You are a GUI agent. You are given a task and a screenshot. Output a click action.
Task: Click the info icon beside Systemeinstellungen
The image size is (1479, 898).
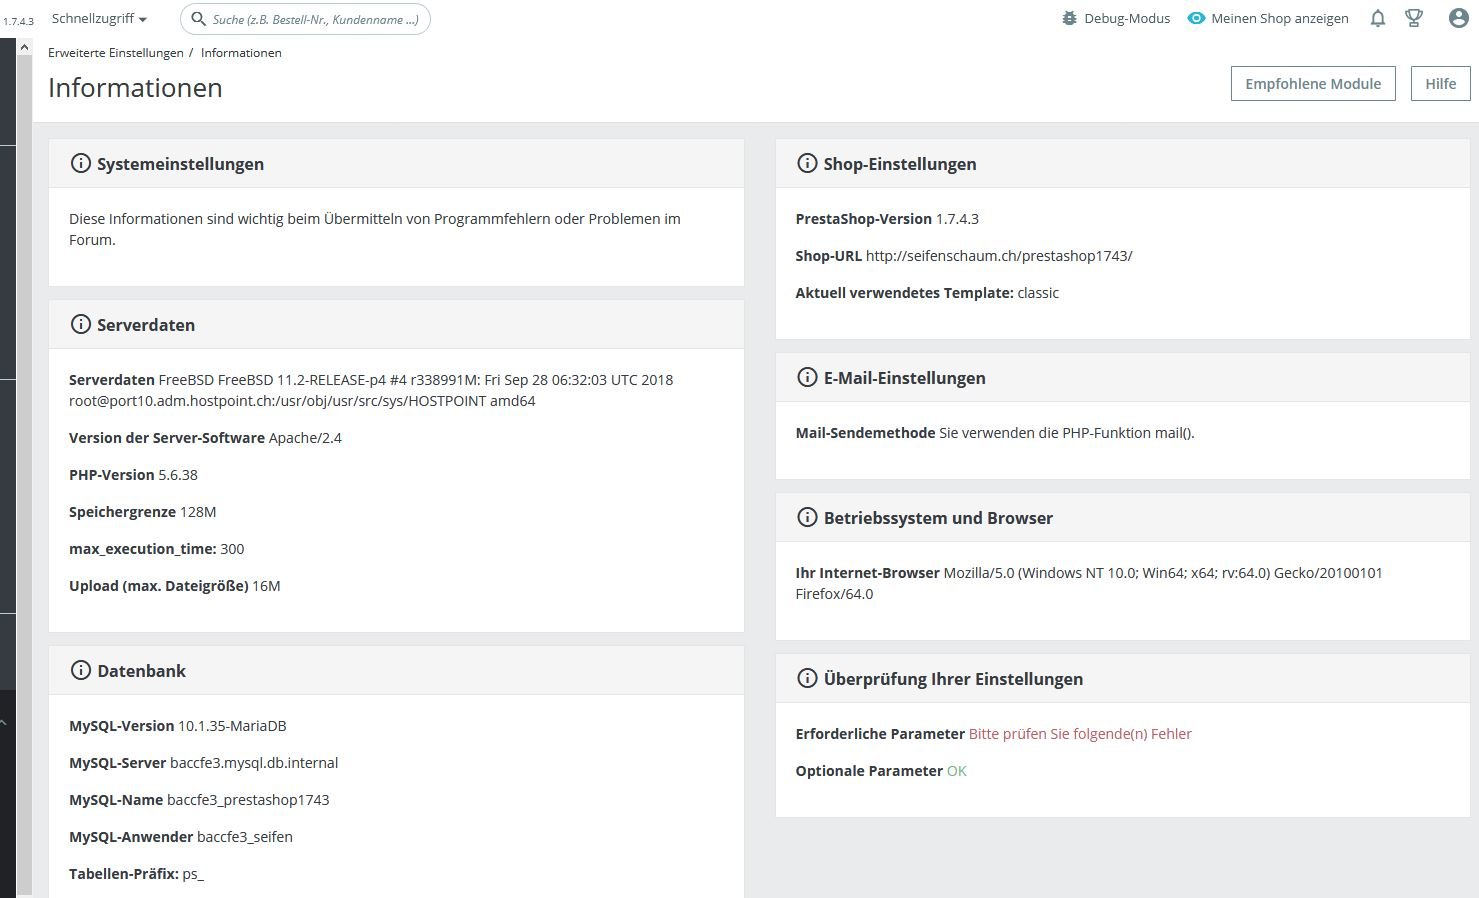coord(81,163)
